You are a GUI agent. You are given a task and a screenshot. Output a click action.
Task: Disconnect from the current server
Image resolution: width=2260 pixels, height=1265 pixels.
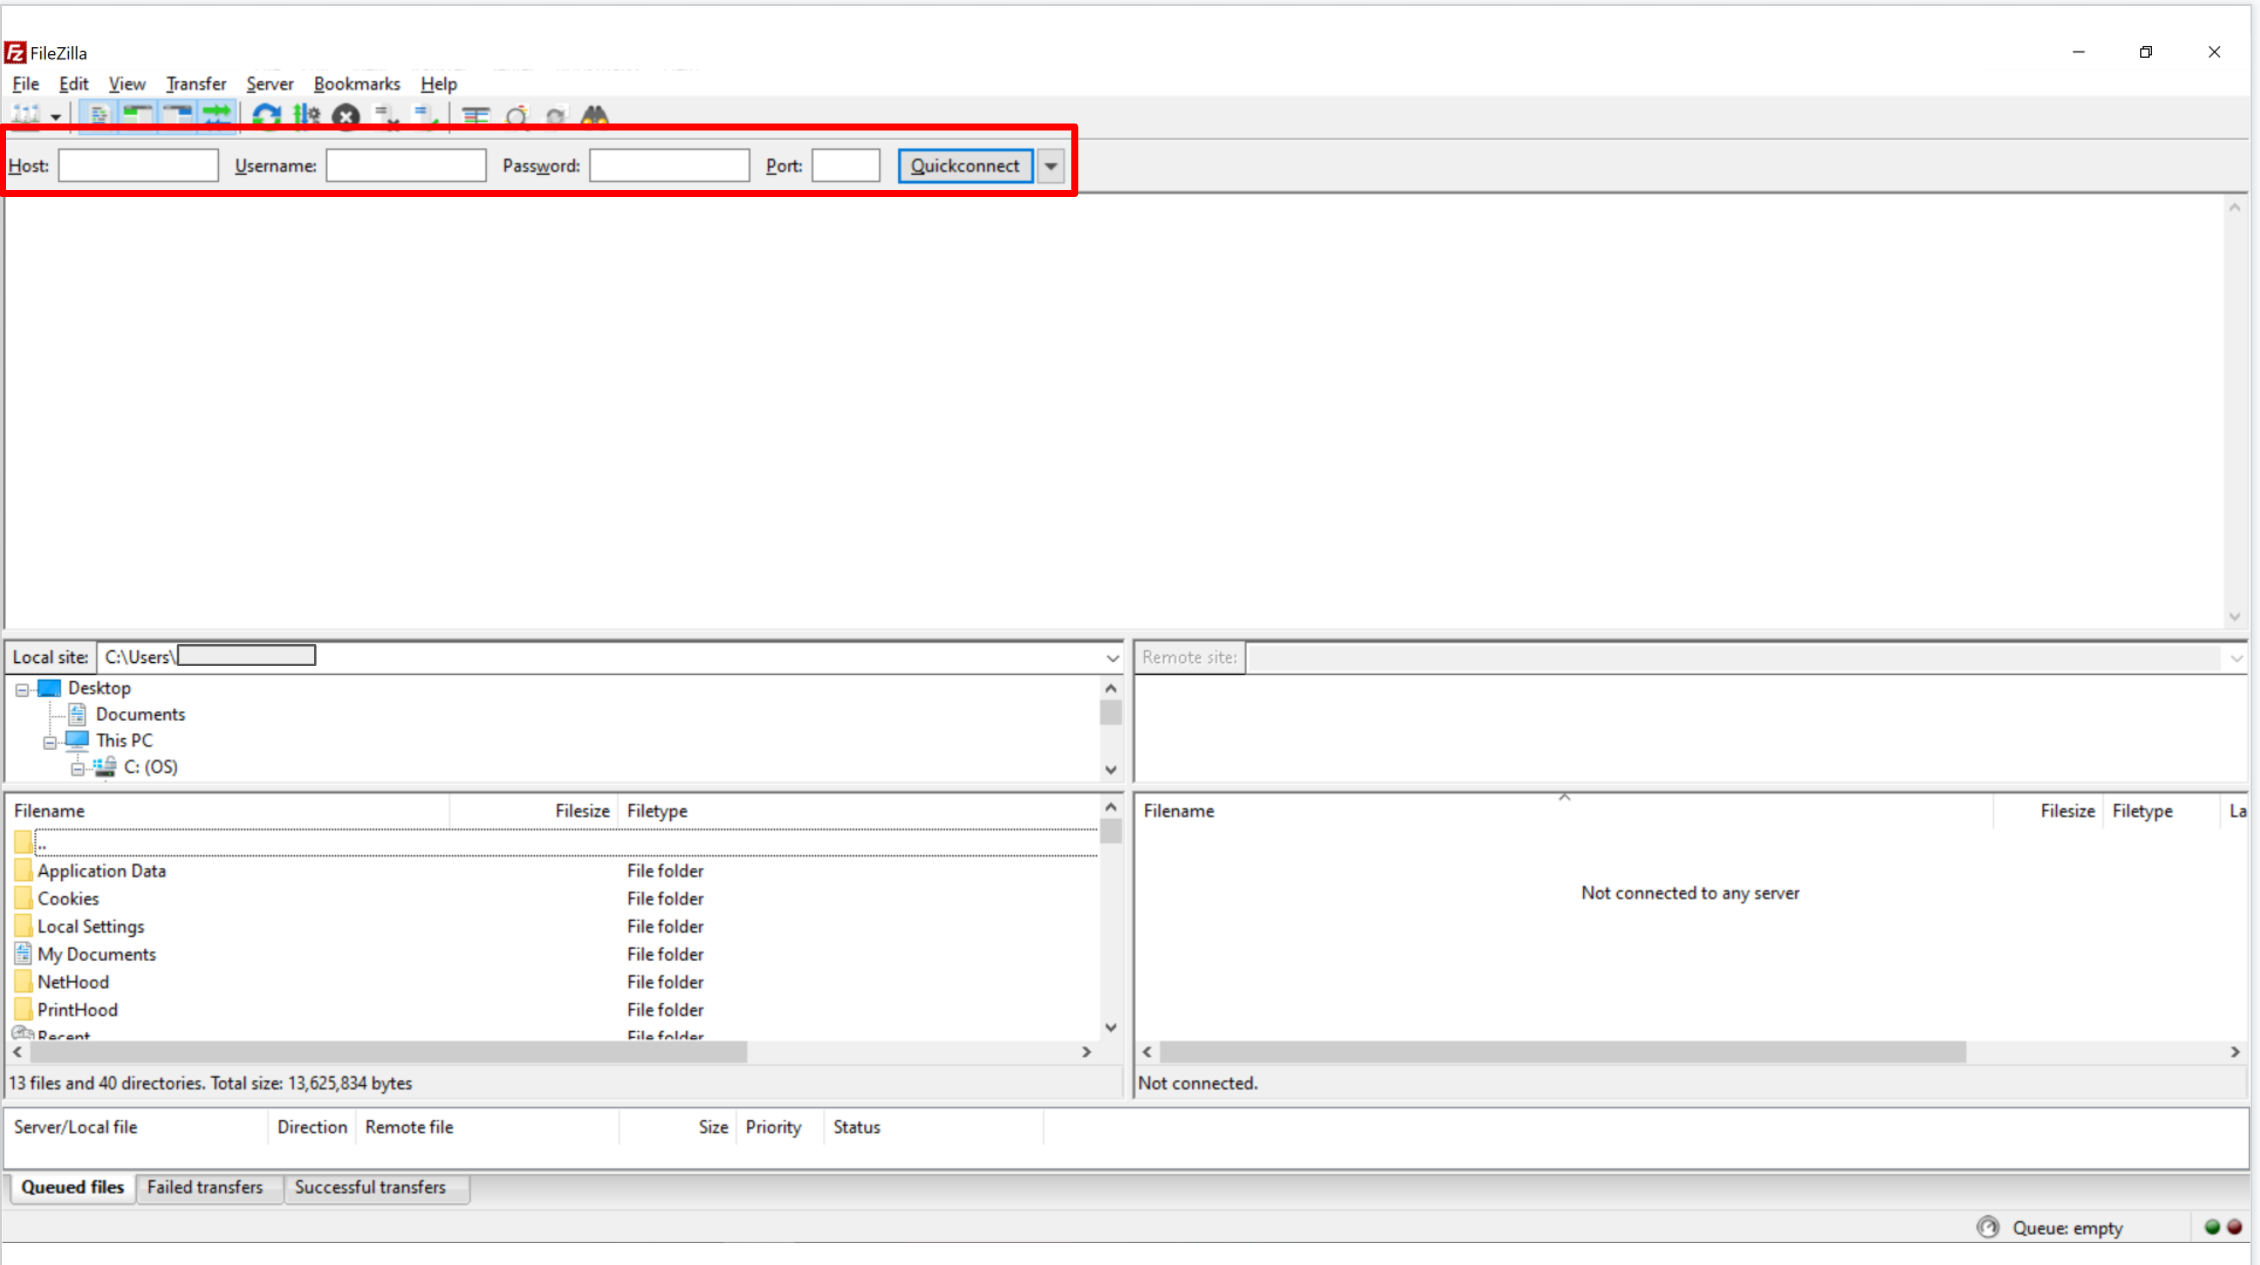click(387, 116)
